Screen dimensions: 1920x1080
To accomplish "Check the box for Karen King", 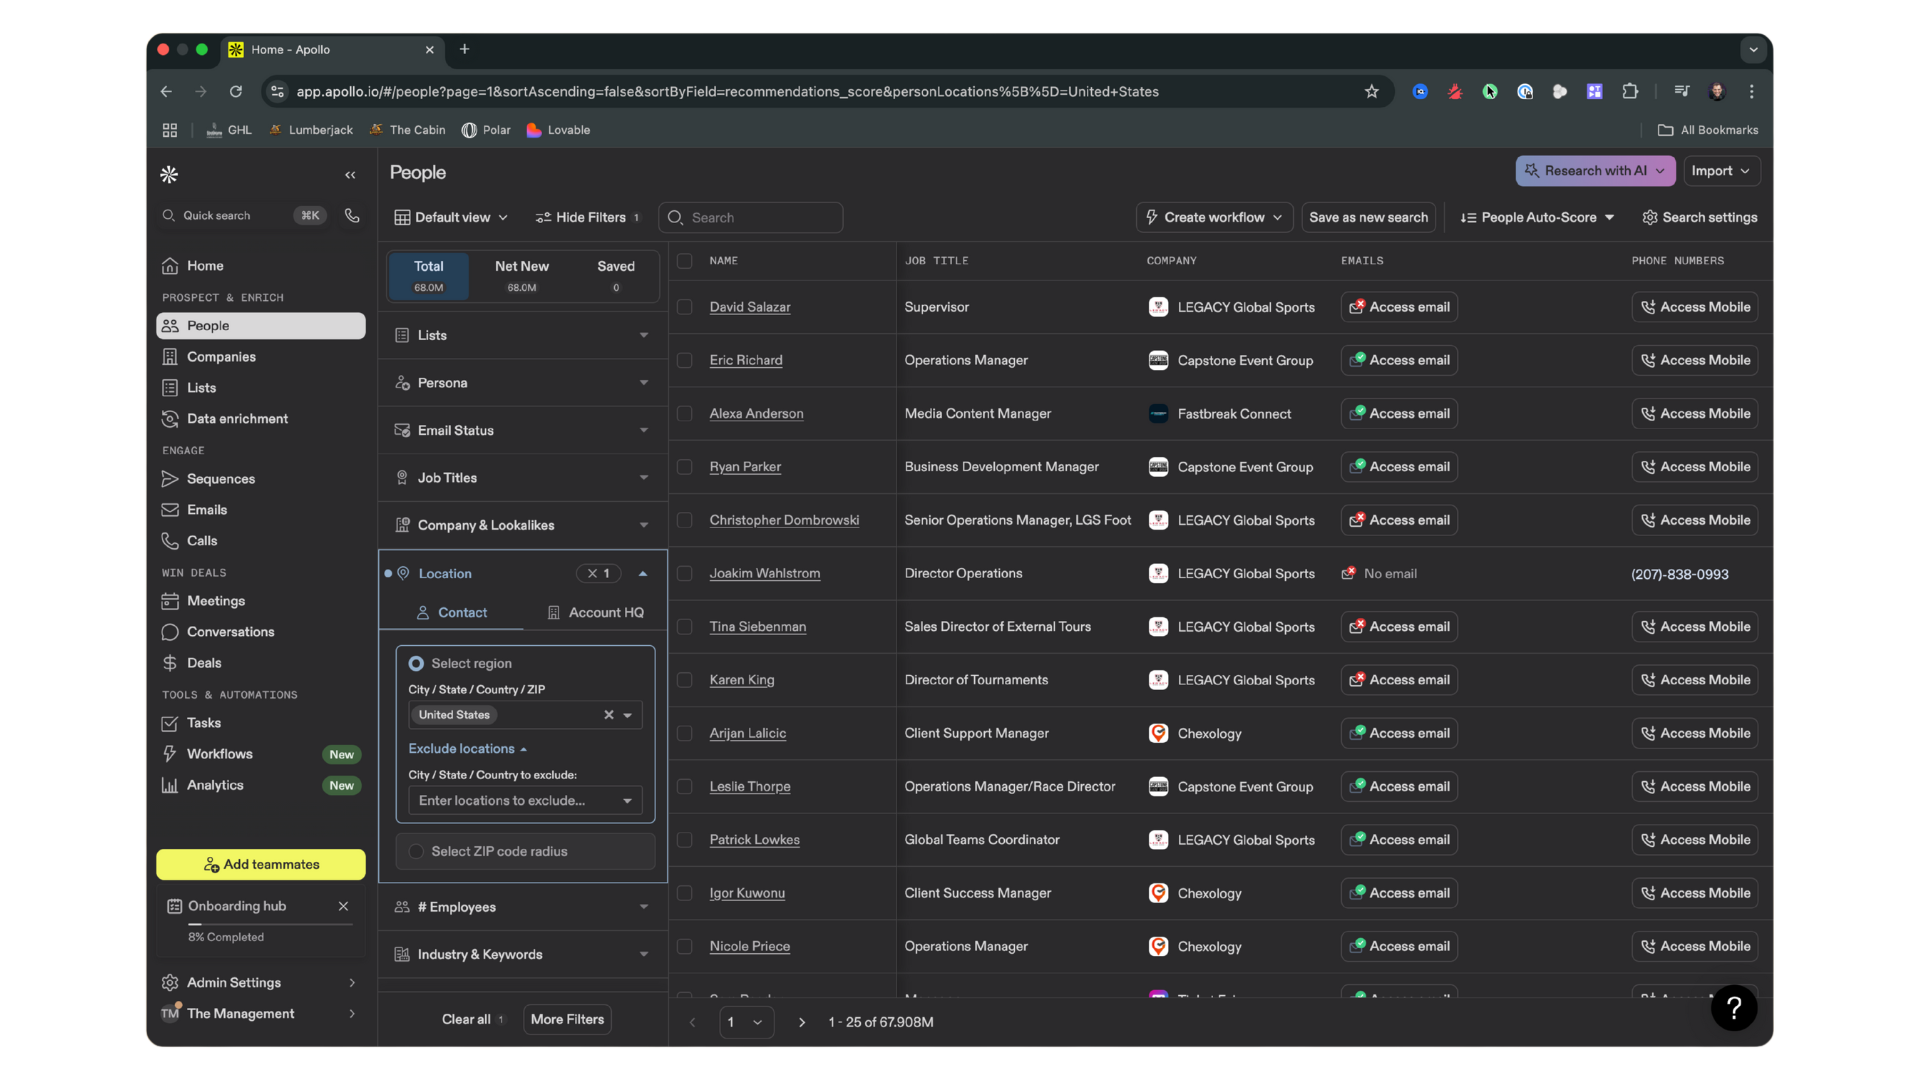I will tap(685, 680).
